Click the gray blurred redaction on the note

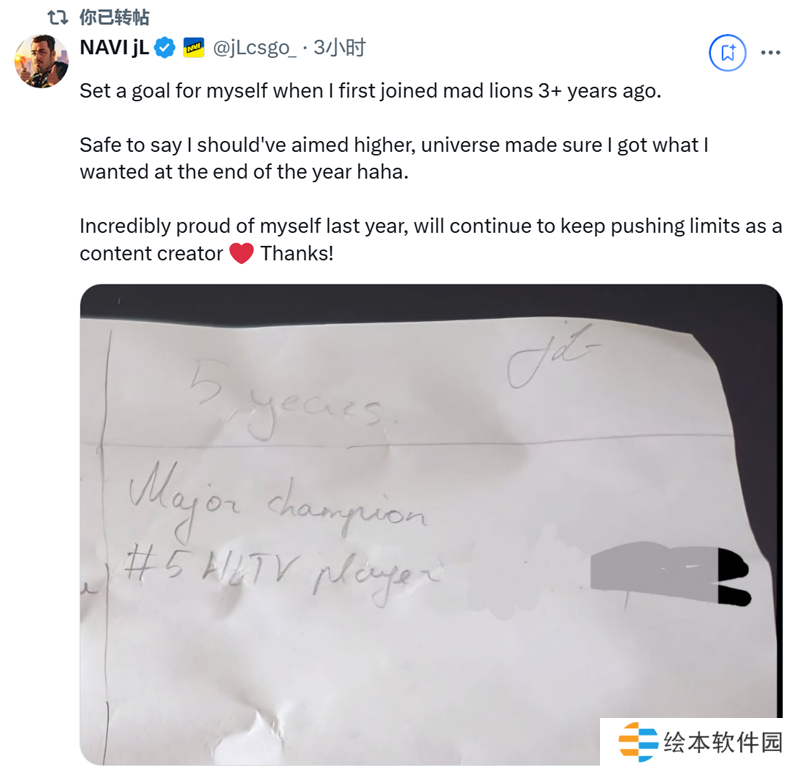[655, 575]
